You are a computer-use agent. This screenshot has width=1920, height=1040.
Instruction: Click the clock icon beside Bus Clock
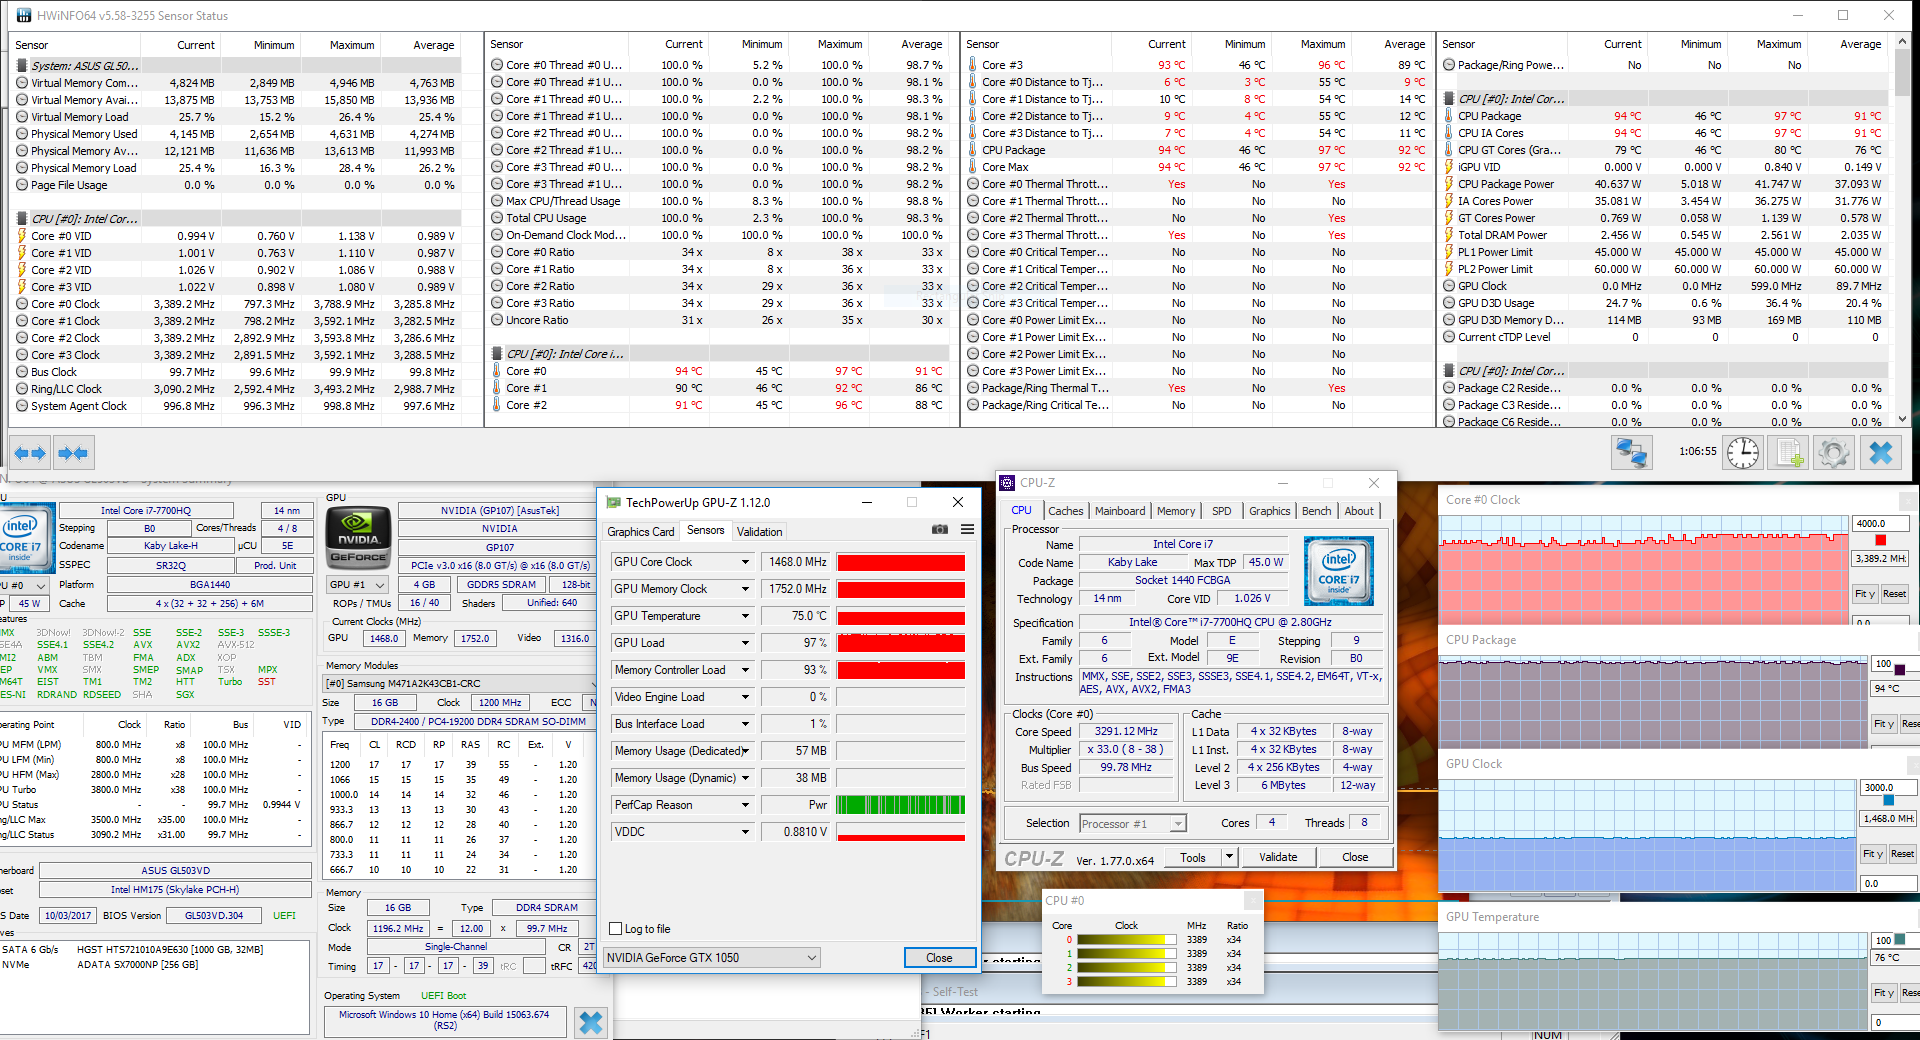point(22,372)
